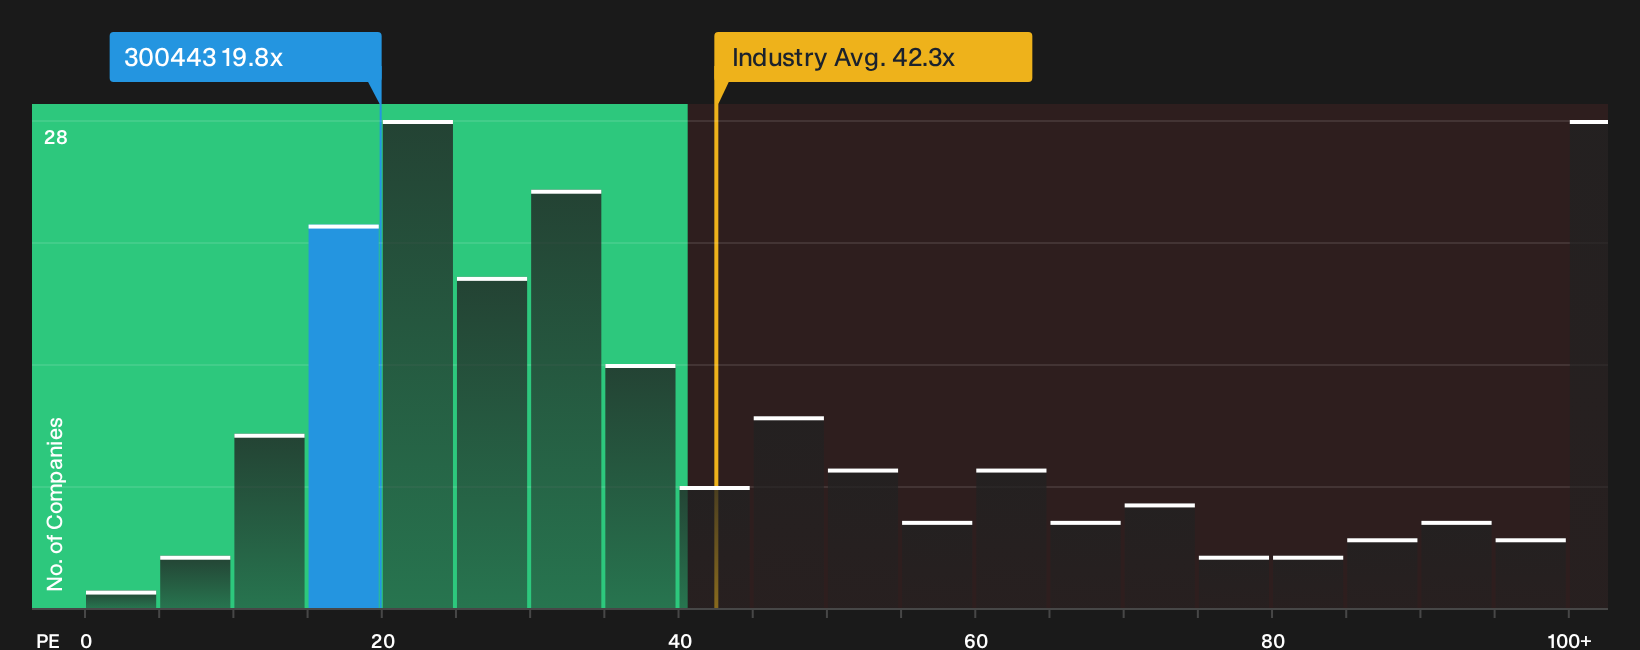Click the bar for PE 70-75
The image size is (1640, 650).
(x=1160, y=556)
